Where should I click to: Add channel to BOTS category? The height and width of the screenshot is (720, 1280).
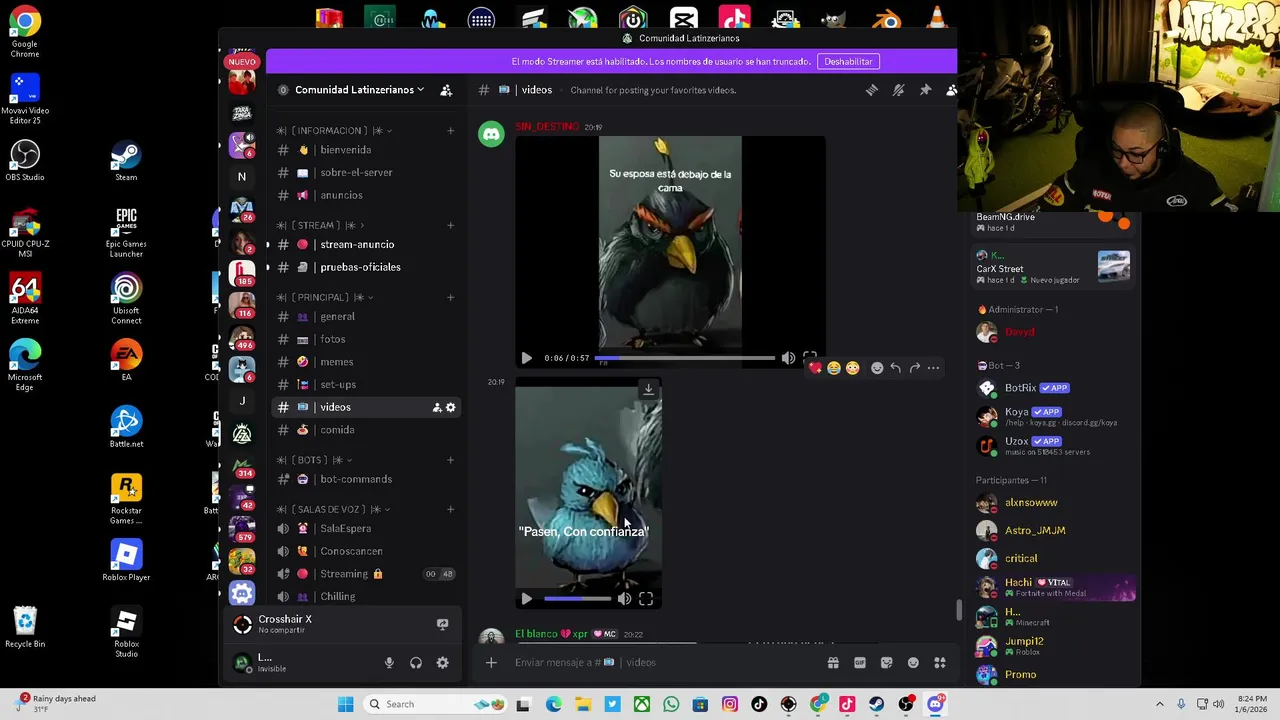click(x=450, y=460)
